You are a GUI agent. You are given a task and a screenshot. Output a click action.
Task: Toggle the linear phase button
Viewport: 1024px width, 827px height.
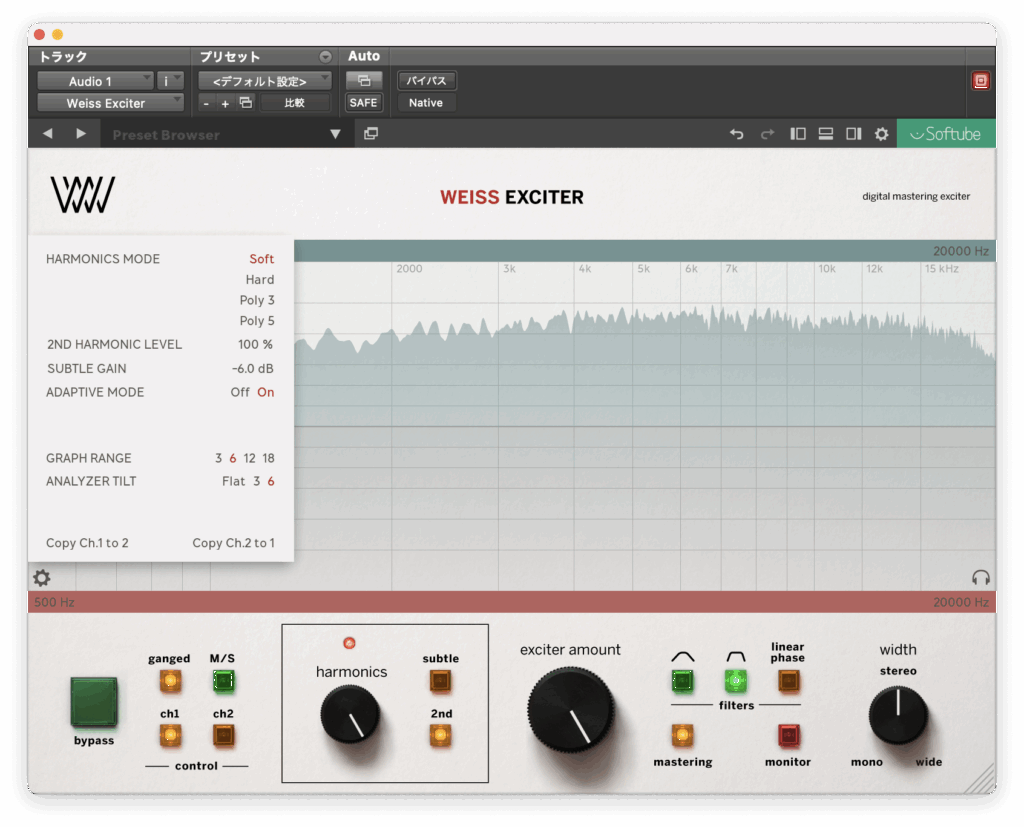tap(788, 681)
